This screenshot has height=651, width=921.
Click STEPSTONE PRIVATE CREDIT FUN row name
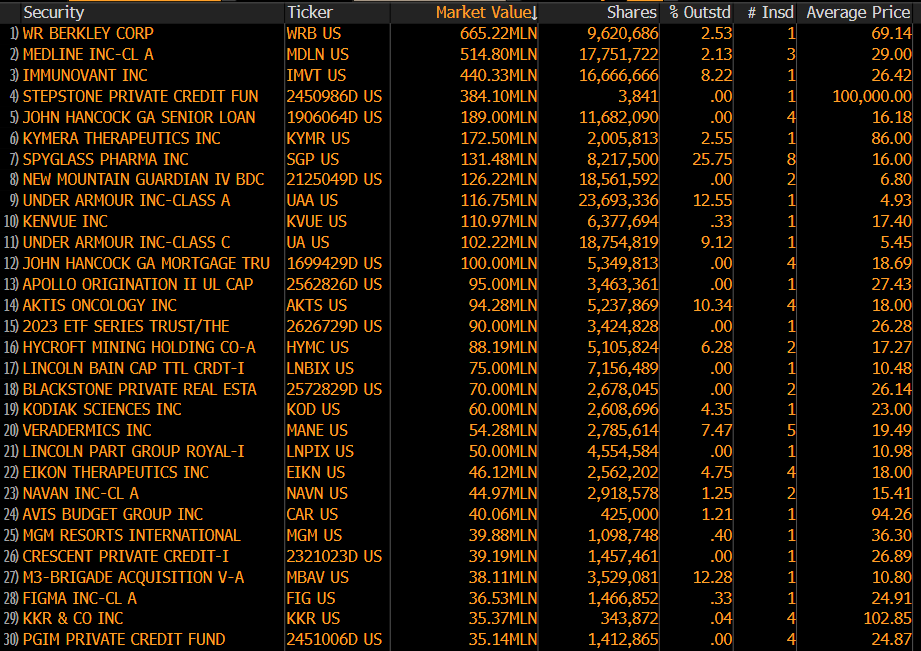tap(140, 96)
